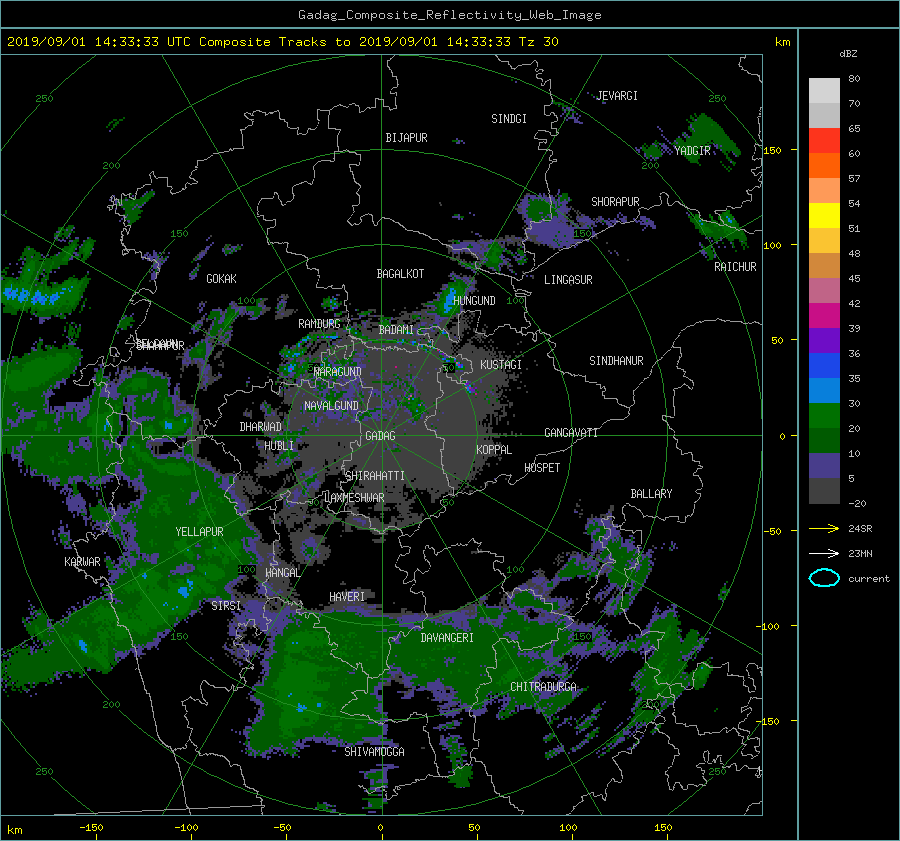The image size is (900, 841).
Task: Click the KOPPAL city label
Action: [x=494, y=450]
